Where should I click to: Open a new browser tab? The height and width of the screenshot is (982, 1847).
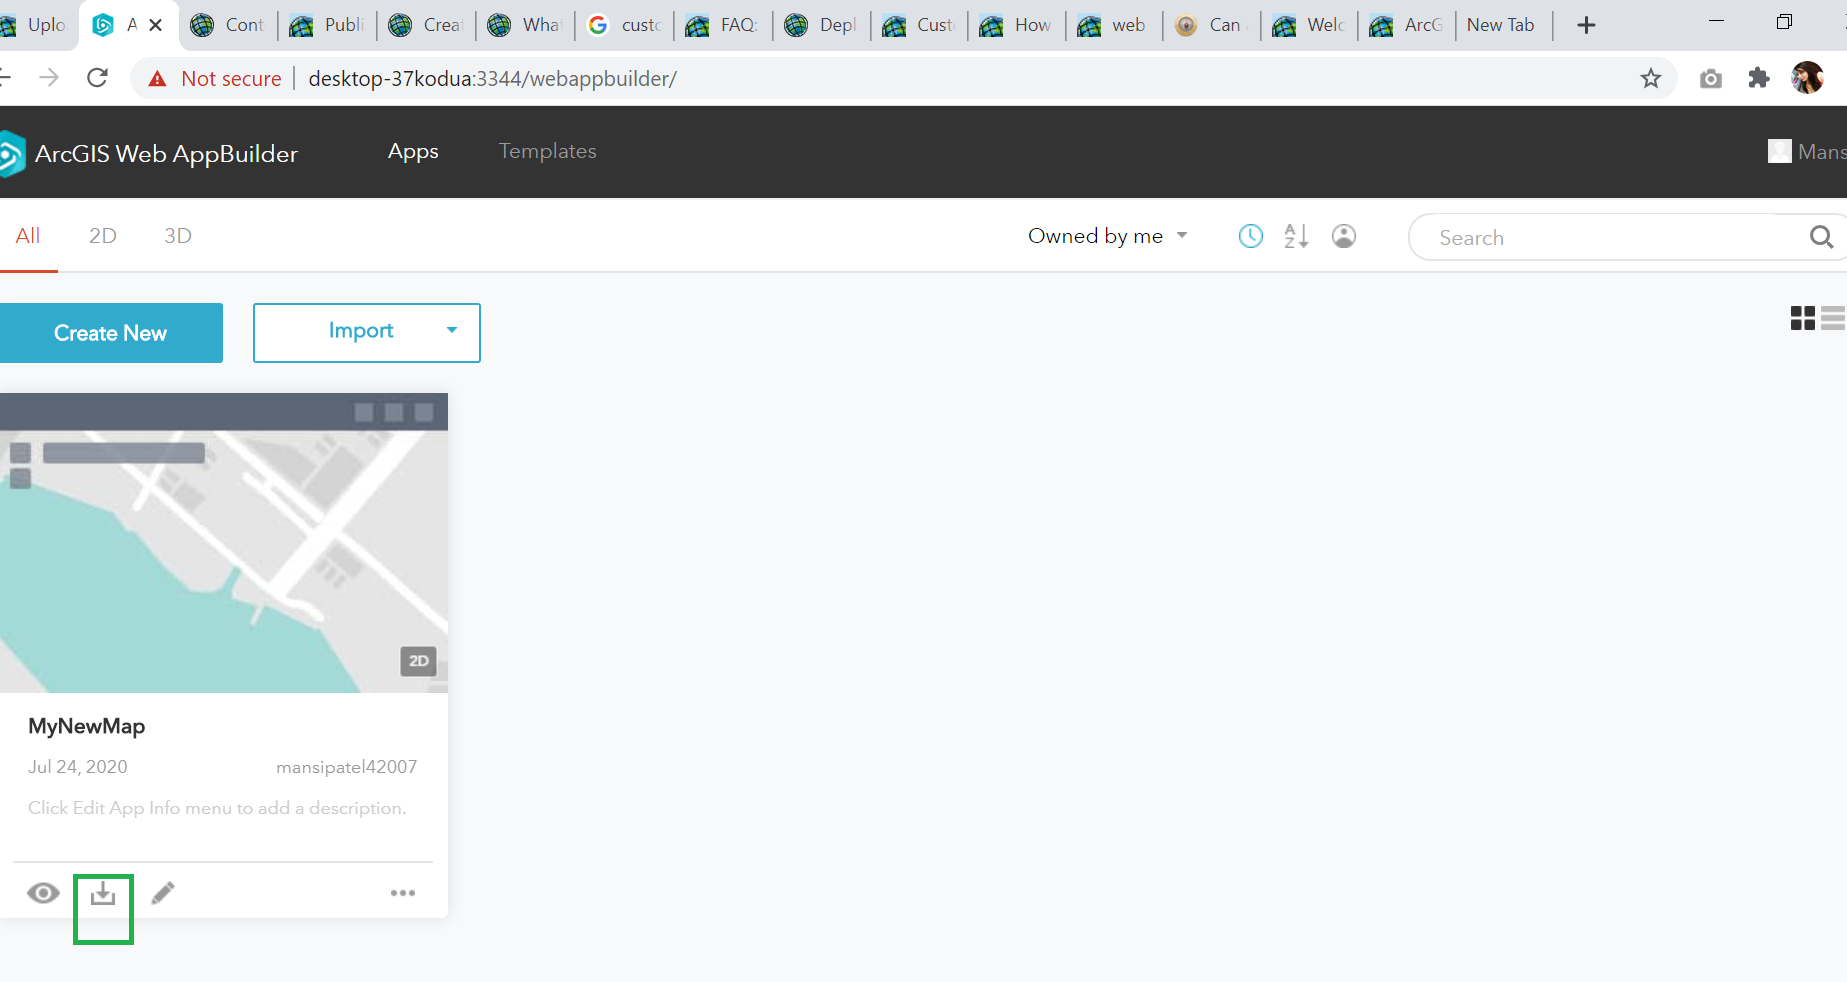coord(1586,25)
